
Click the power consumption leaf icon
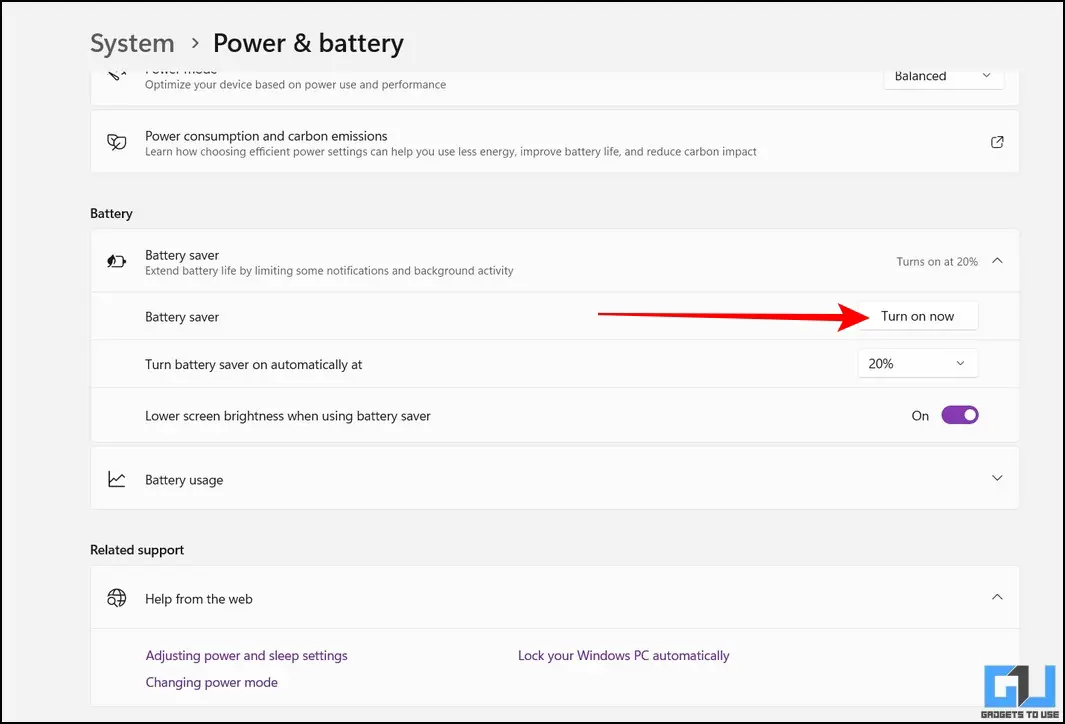tap(117, 142)
